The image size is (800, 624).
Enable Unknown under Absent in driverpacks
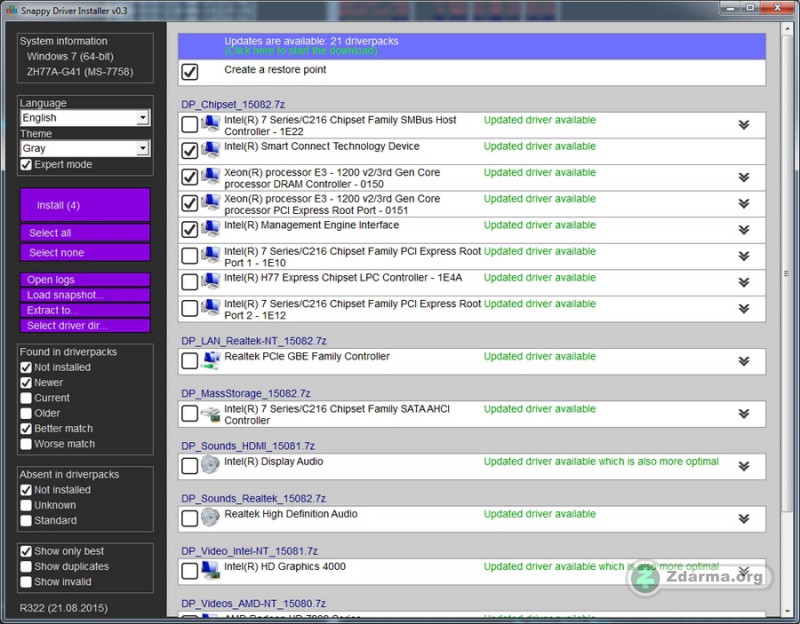(26, 505)
